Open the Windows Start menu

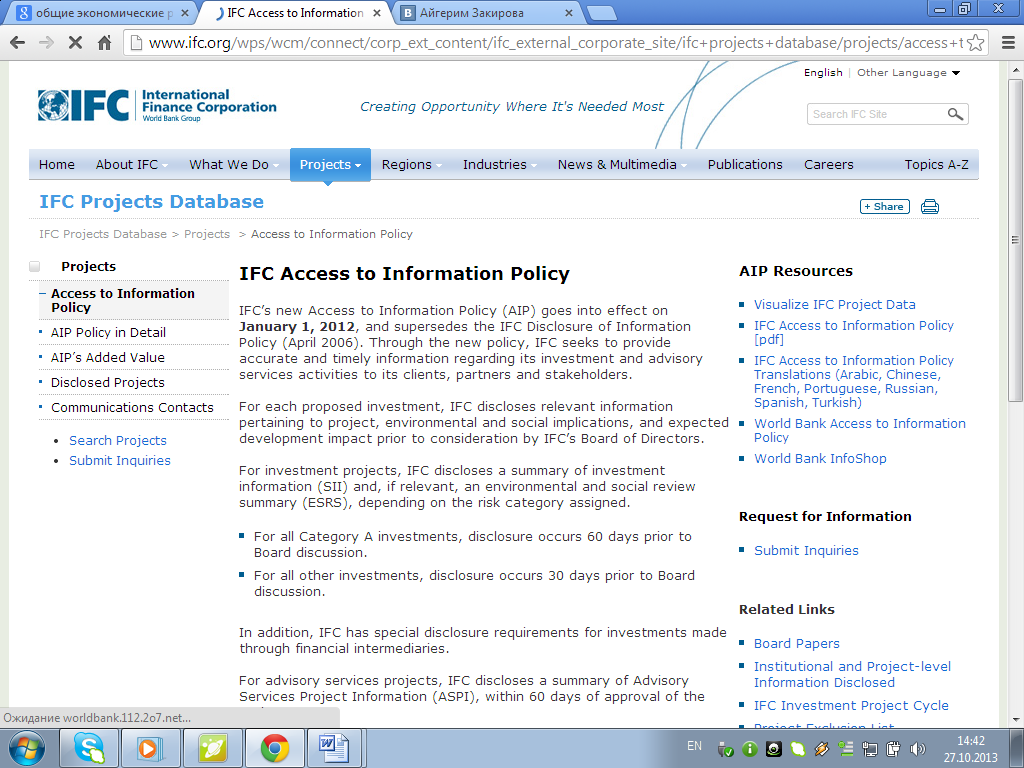click(x=26, y=748)
